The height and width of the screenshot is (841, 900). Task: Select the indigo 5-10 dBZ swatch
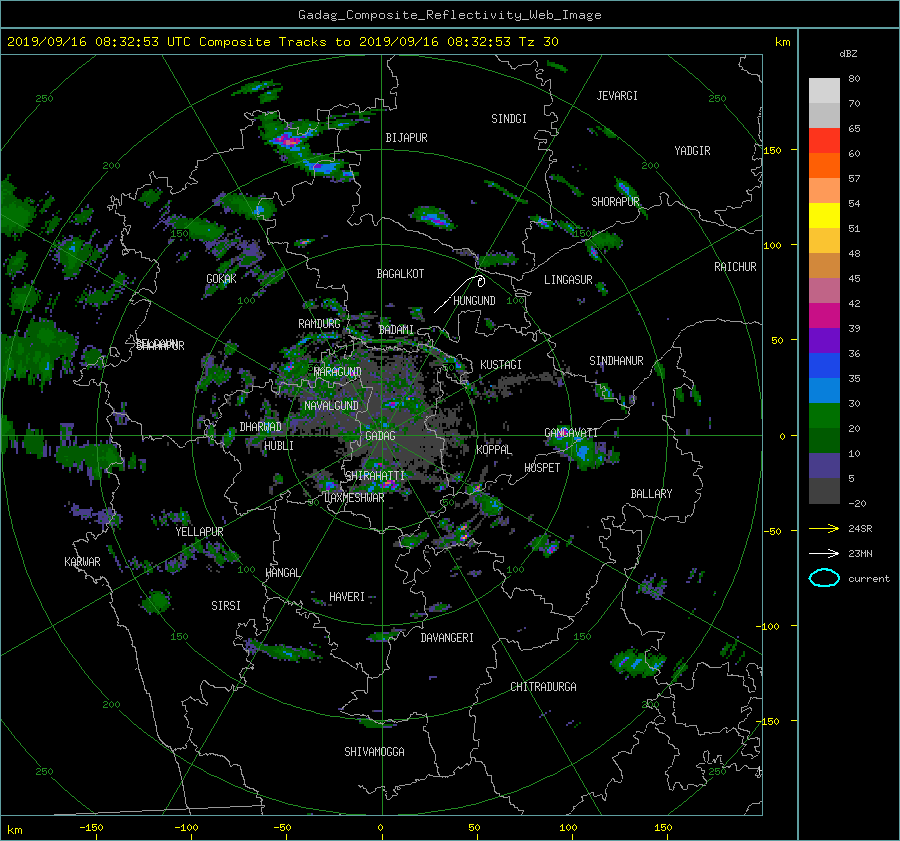pos(824,466)
